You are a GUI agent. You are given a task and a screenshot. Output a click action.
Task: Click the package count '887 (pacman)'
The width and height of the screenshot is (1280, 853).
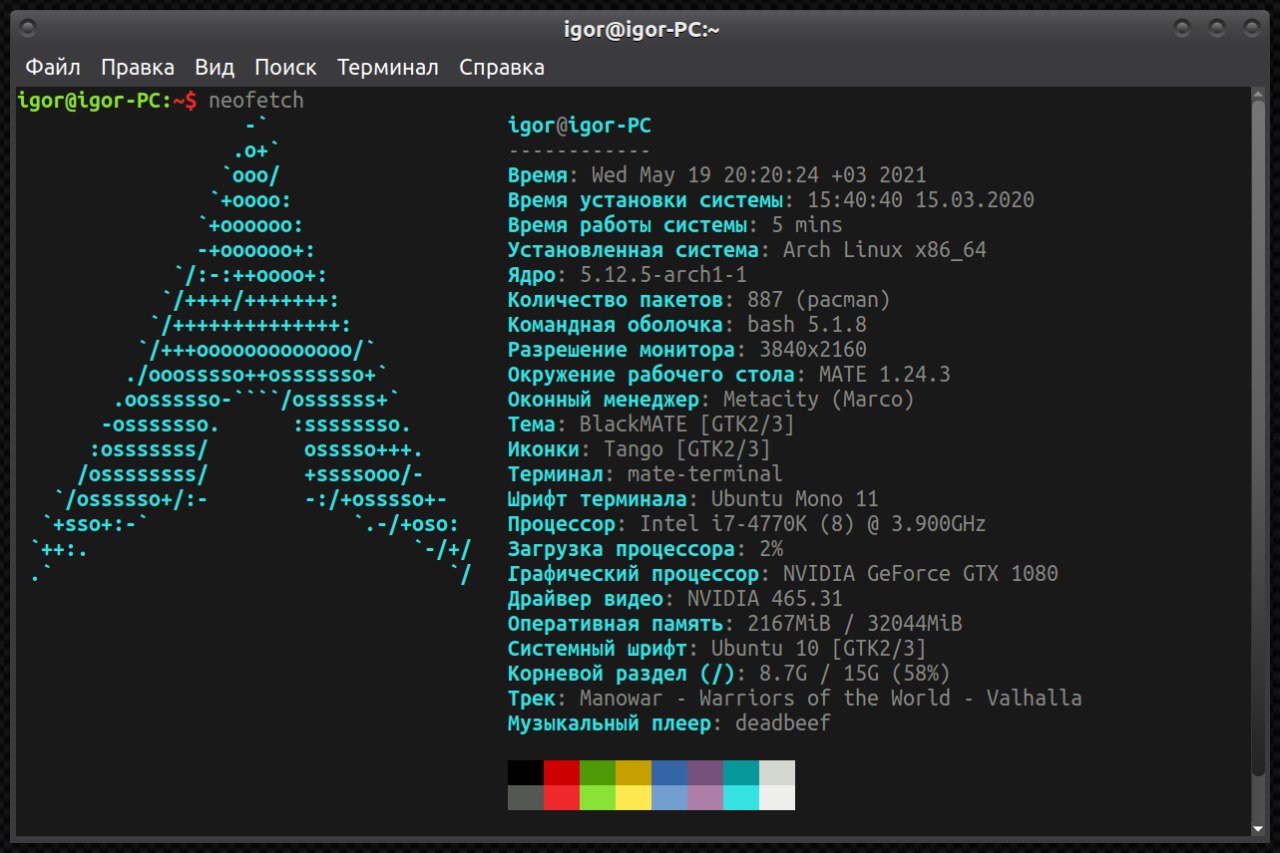point(819,300)
